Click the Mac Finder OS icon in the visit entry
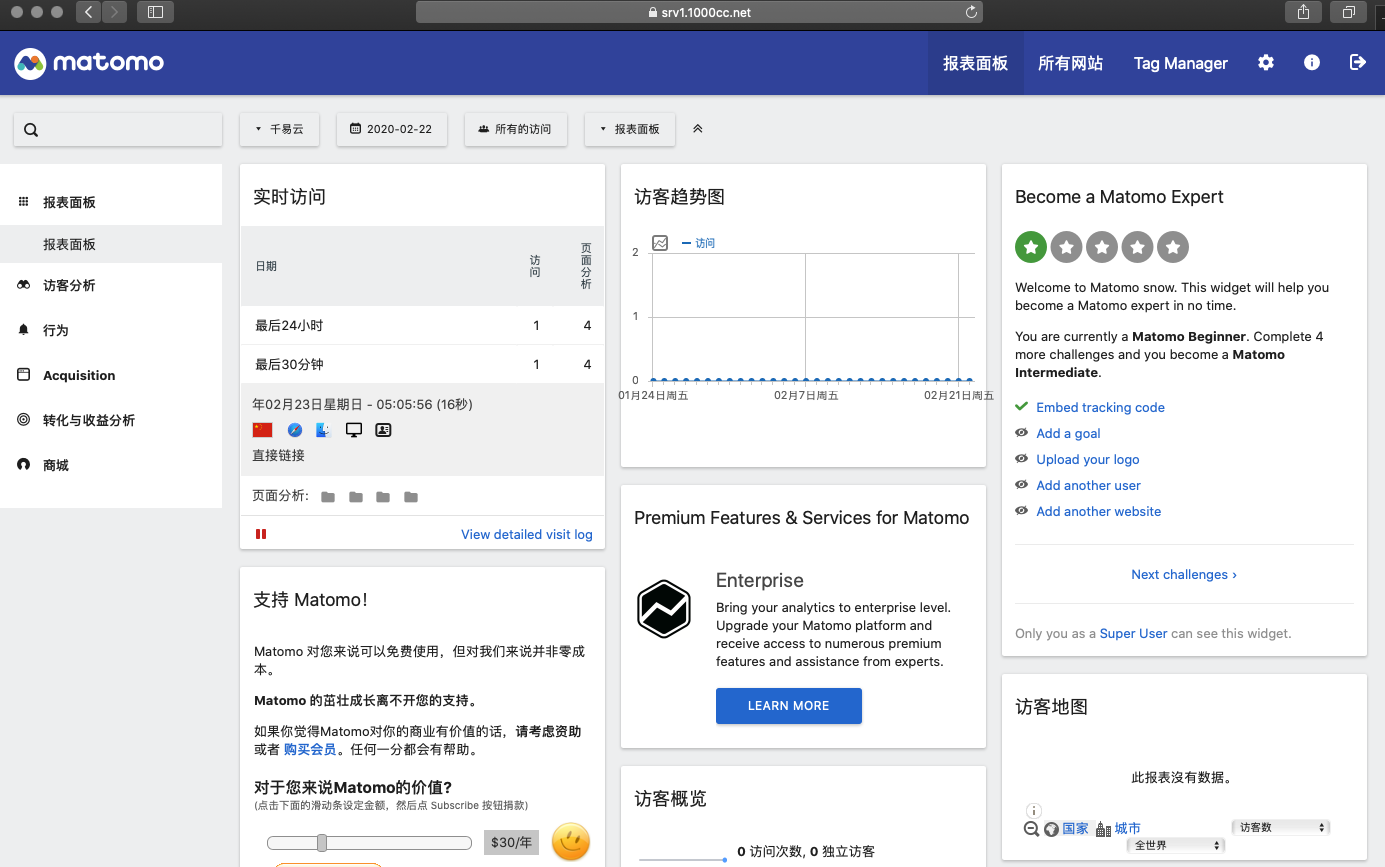1385x867 pixels. tap(323, 430)
